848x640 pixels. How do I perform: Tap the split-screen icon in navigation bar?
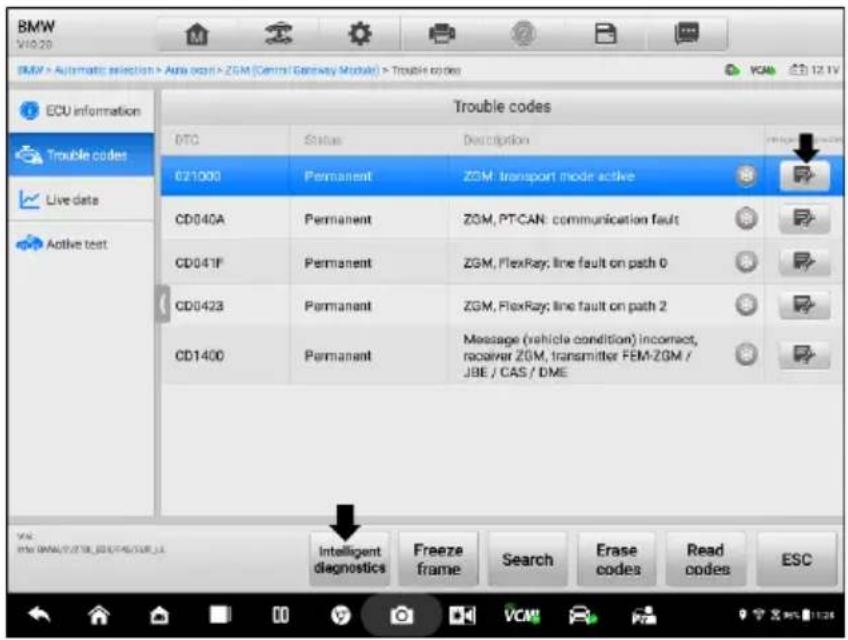pos(280,615)
